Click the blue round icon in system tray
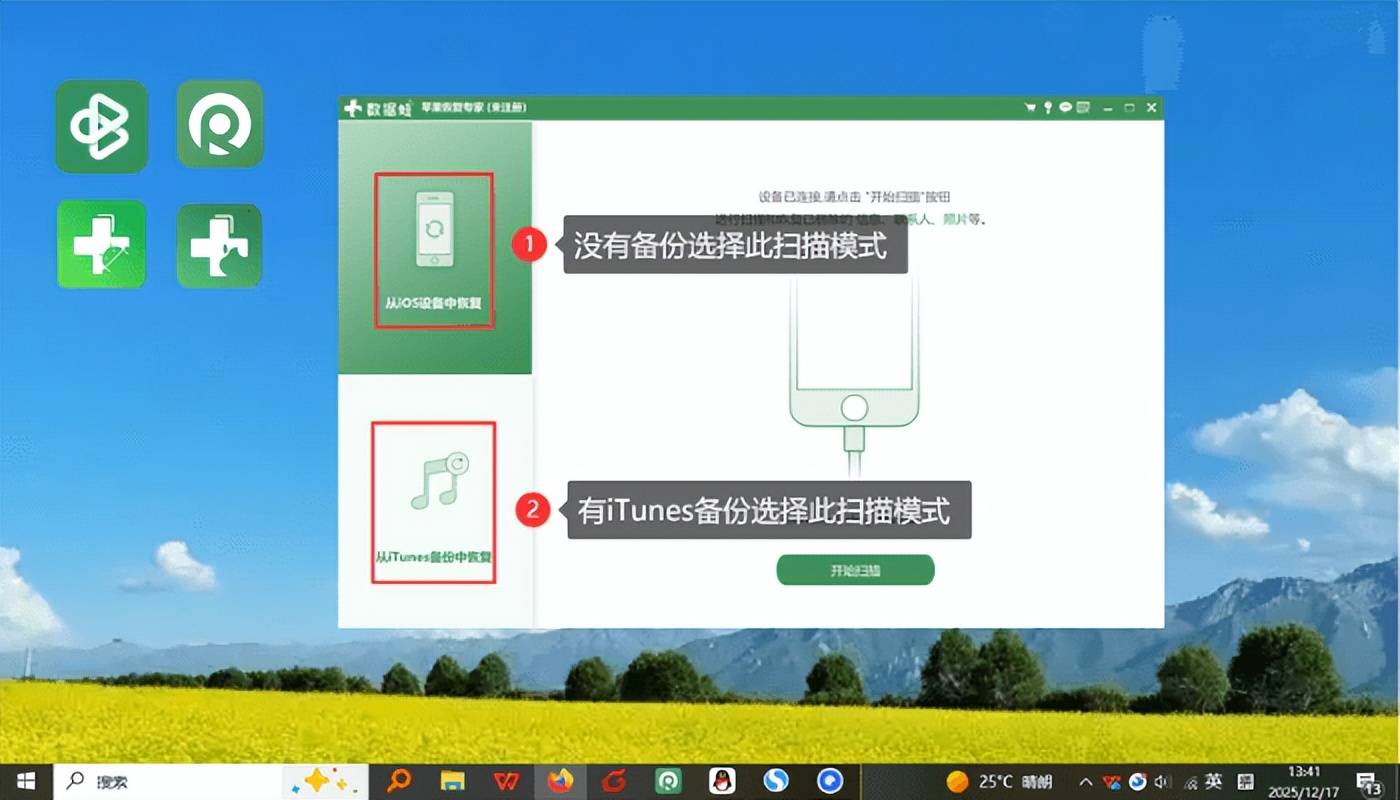Image resolution: width=1400 pixels, height=800 pixels. pos(1138,781)
